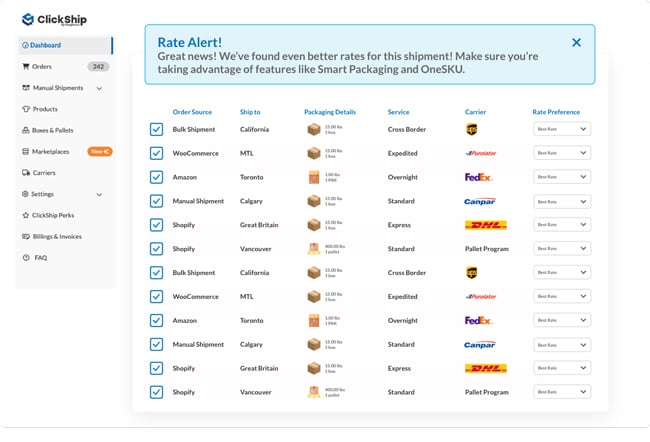Expand the Settings sidebar chevron
The width and height of the screenshot is (650, 442).
pos(99,194)
